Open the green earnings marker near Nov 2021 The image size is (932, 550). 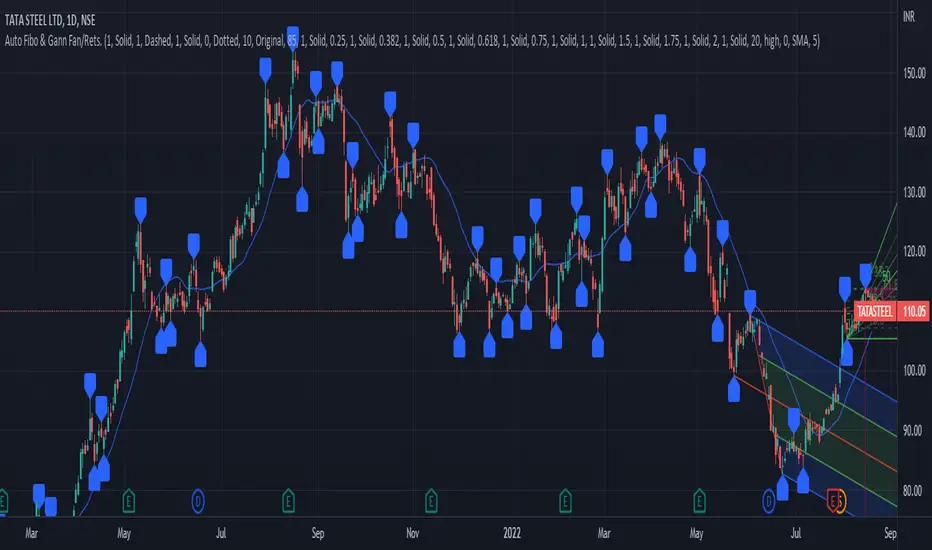432,501
